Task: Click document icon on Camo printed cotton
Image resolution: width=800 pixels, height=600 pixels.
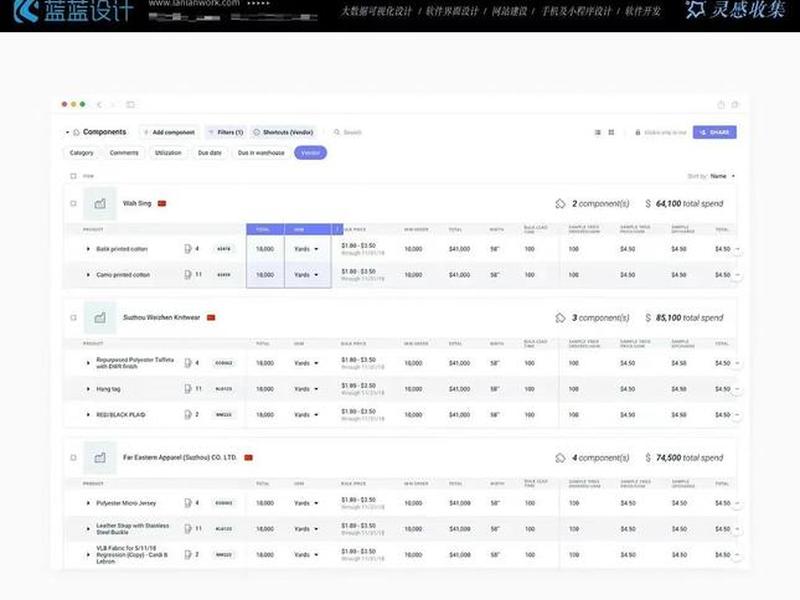Action: click(x=188, y=274)
